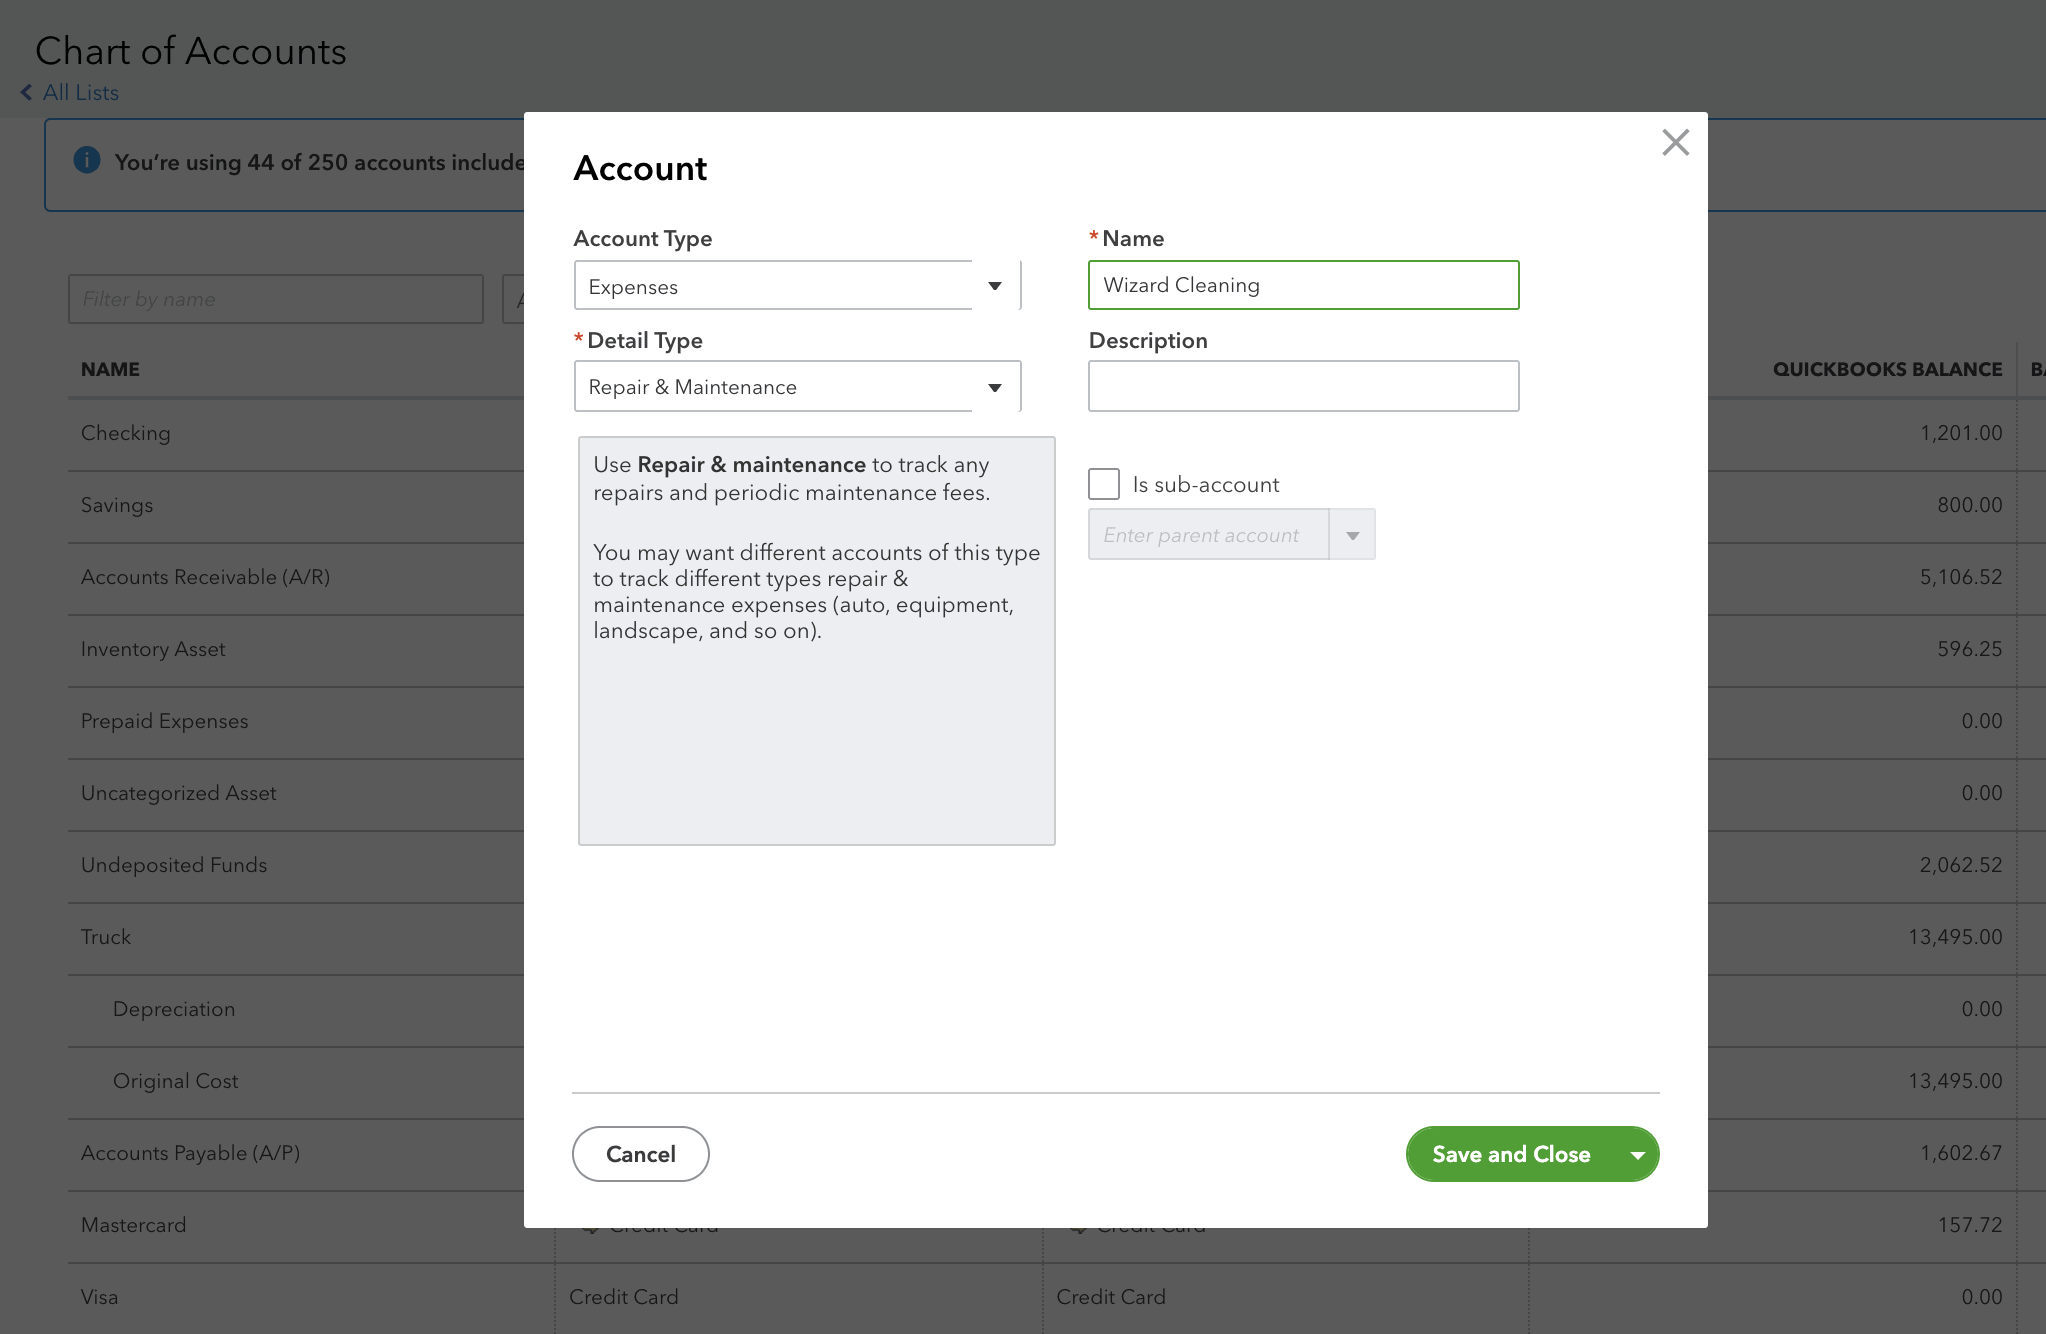The height and width of the screenshot is (1334, 2046).
Task: Click the 2,062.52 Undeposited Funds balance
Action: pos(1961,865)
